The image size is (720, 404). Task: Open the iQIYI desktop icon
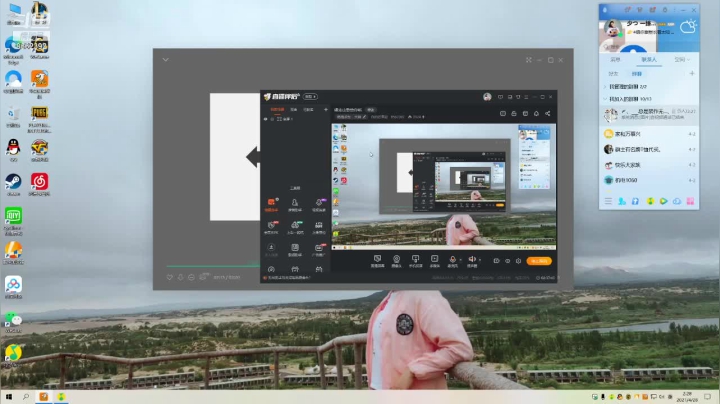[x=13, y=221]
